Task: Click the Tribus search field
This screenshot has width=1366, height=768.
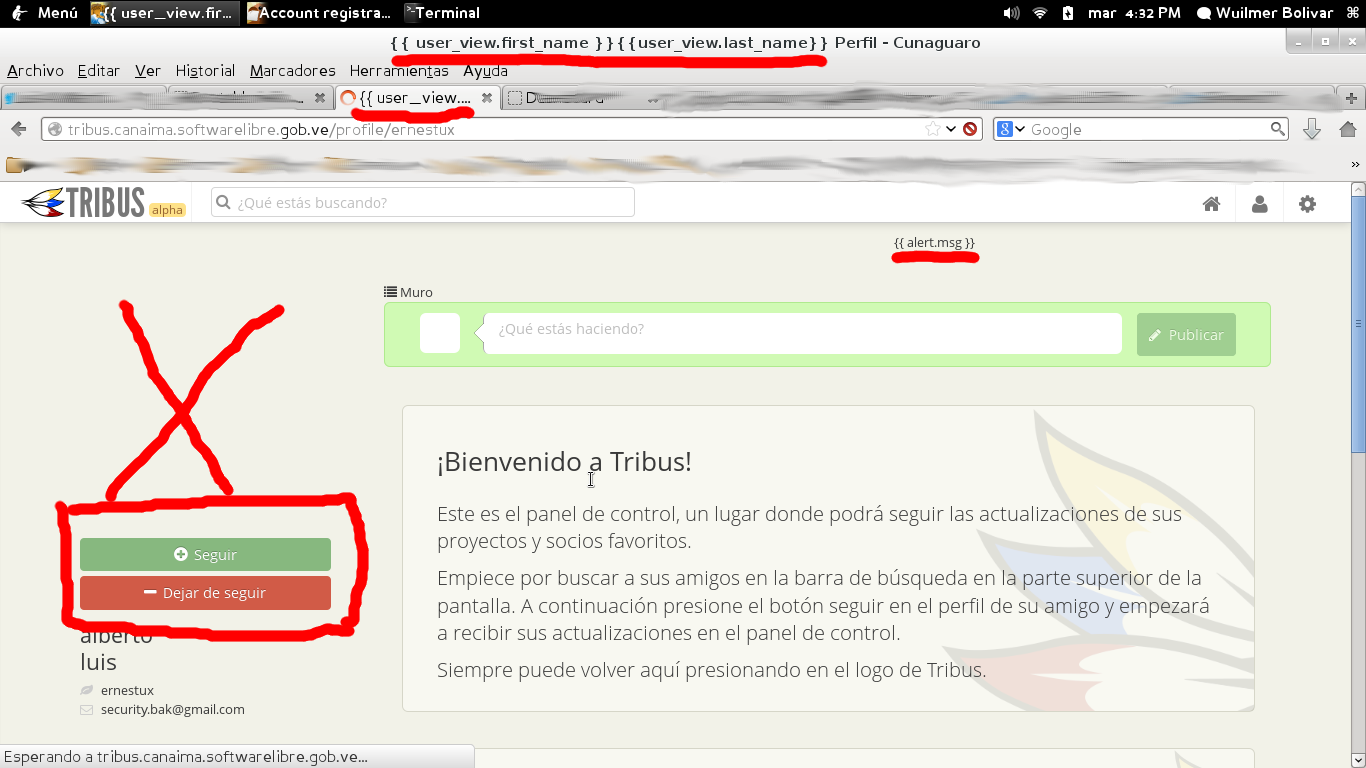Action: (423, 202)
